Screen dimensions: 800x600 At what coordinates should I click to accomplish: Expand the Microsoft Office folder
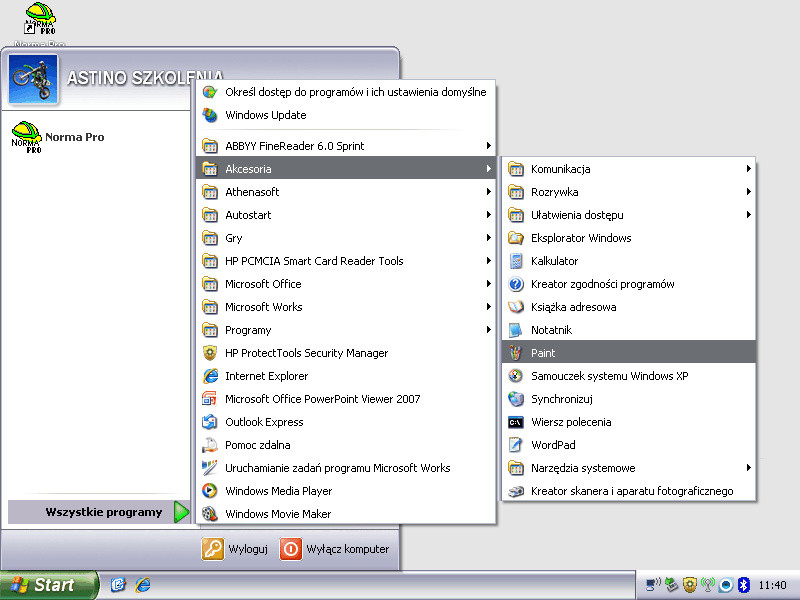coord(346,284)
